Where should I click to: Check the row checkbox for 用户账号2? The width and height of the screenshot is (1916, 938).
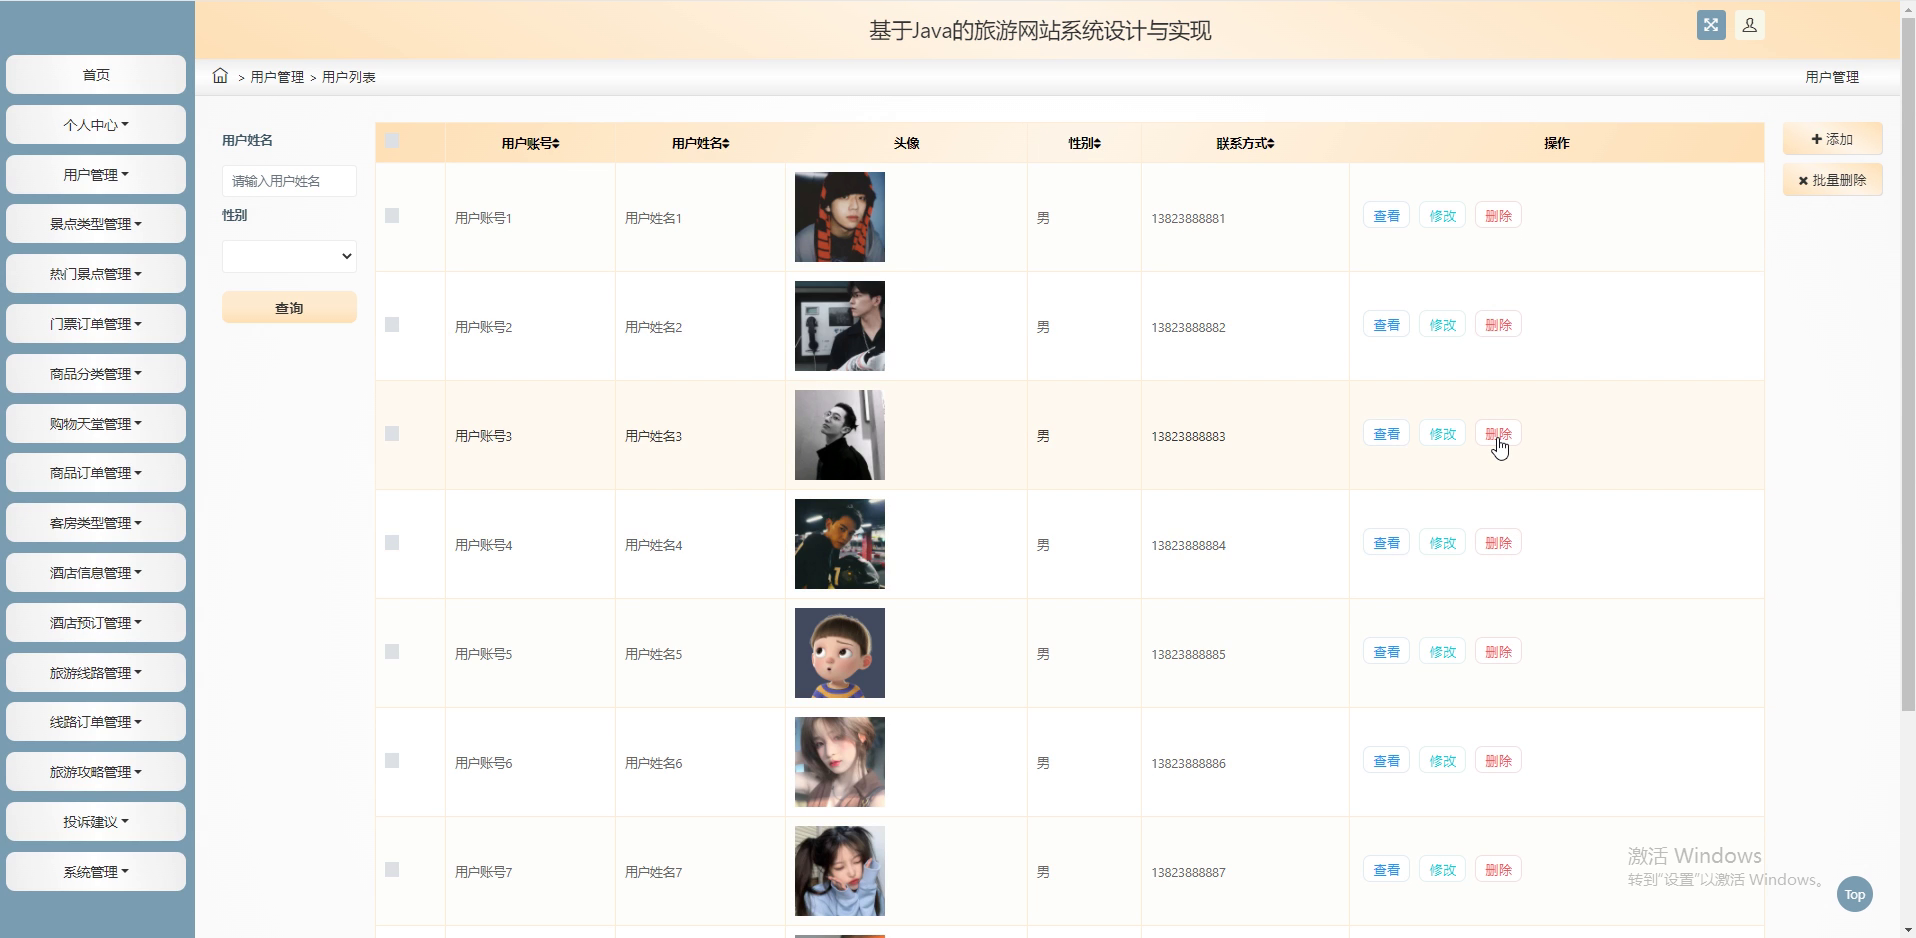coord(392,325)
